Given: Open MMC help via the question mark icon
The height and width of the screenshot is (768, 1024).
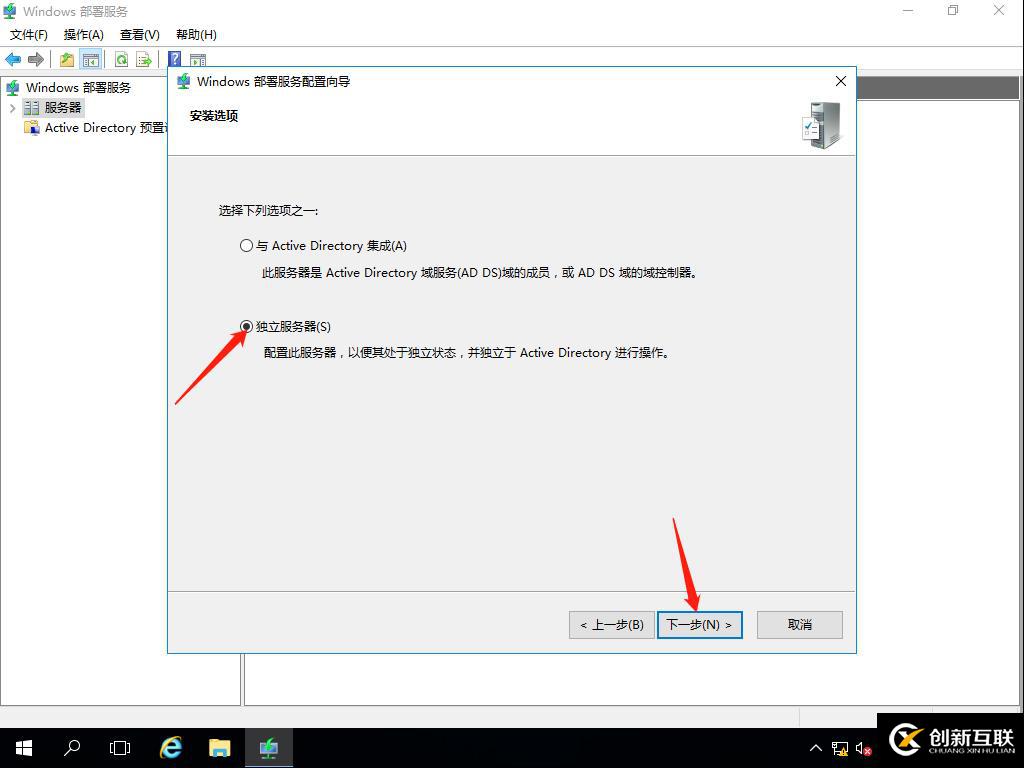Looking at the screenshot, I should [173, 58].
